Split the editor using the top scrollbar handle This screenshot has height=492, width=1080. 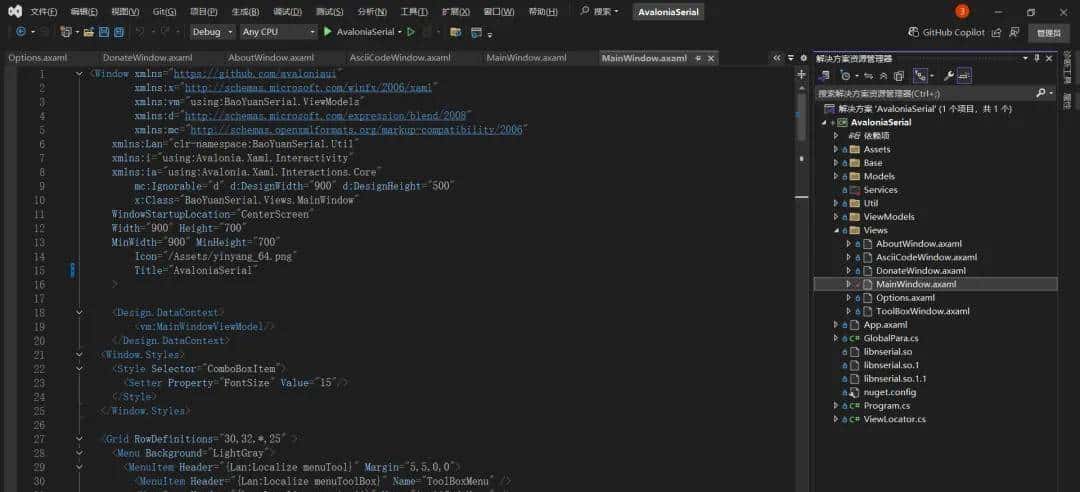coord(801,74)
